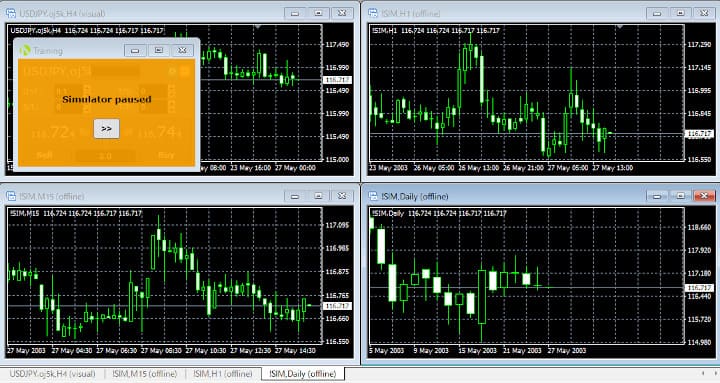Click 117.290 on H1 chart price axis
This screenshot has width=720, height=383.
point(699,45)
